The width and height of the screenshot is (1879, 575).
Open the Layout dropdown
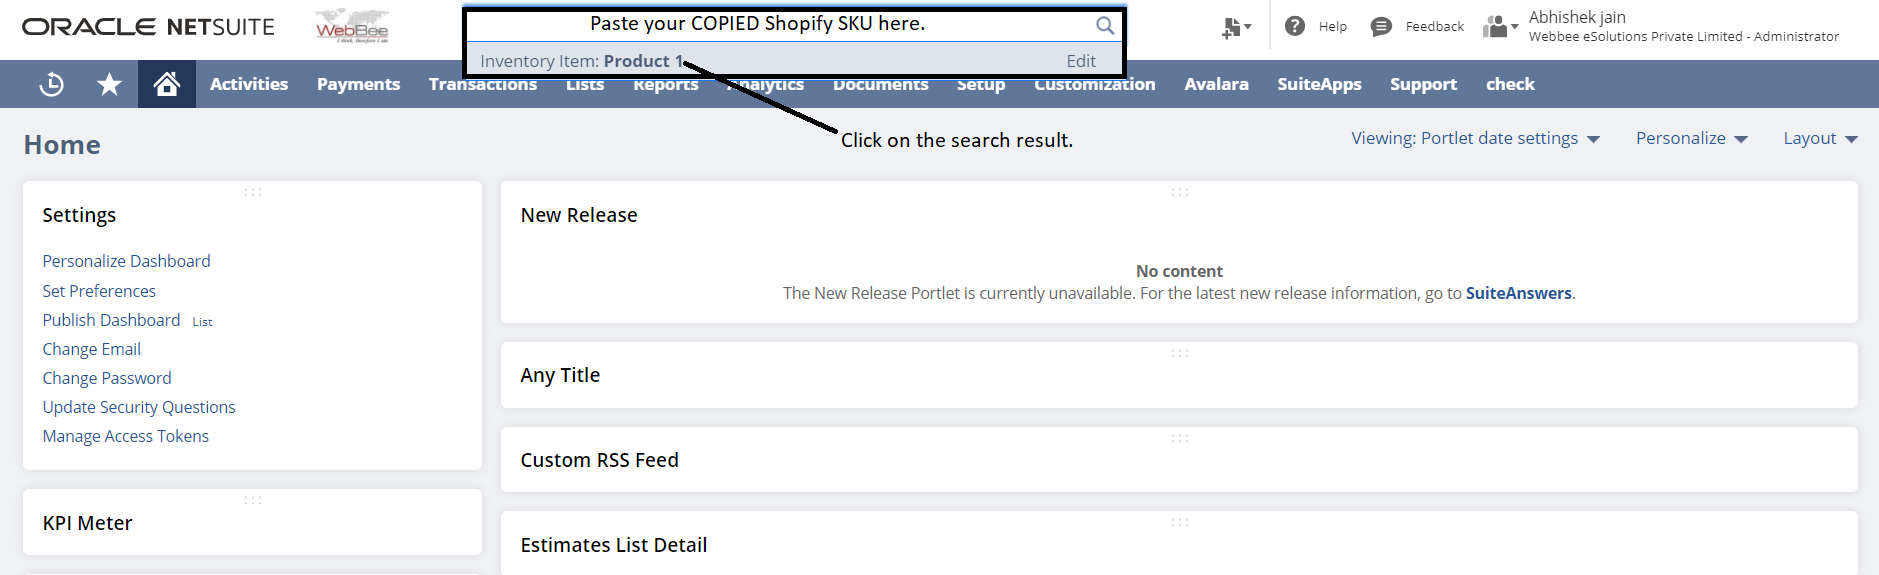1820,138
